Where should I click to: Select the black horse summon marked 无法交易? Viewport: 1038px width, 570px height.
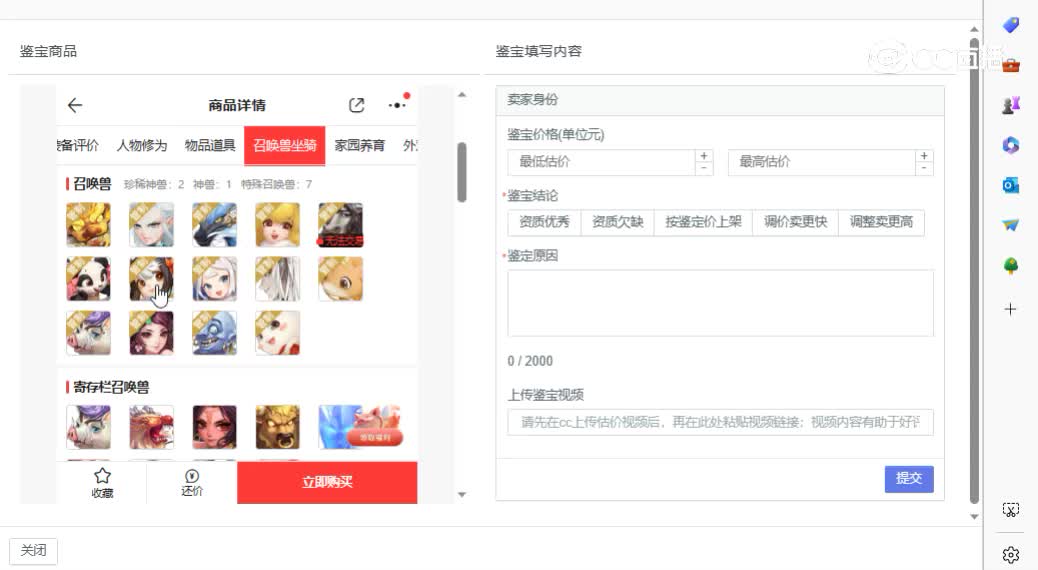(340, 225)
